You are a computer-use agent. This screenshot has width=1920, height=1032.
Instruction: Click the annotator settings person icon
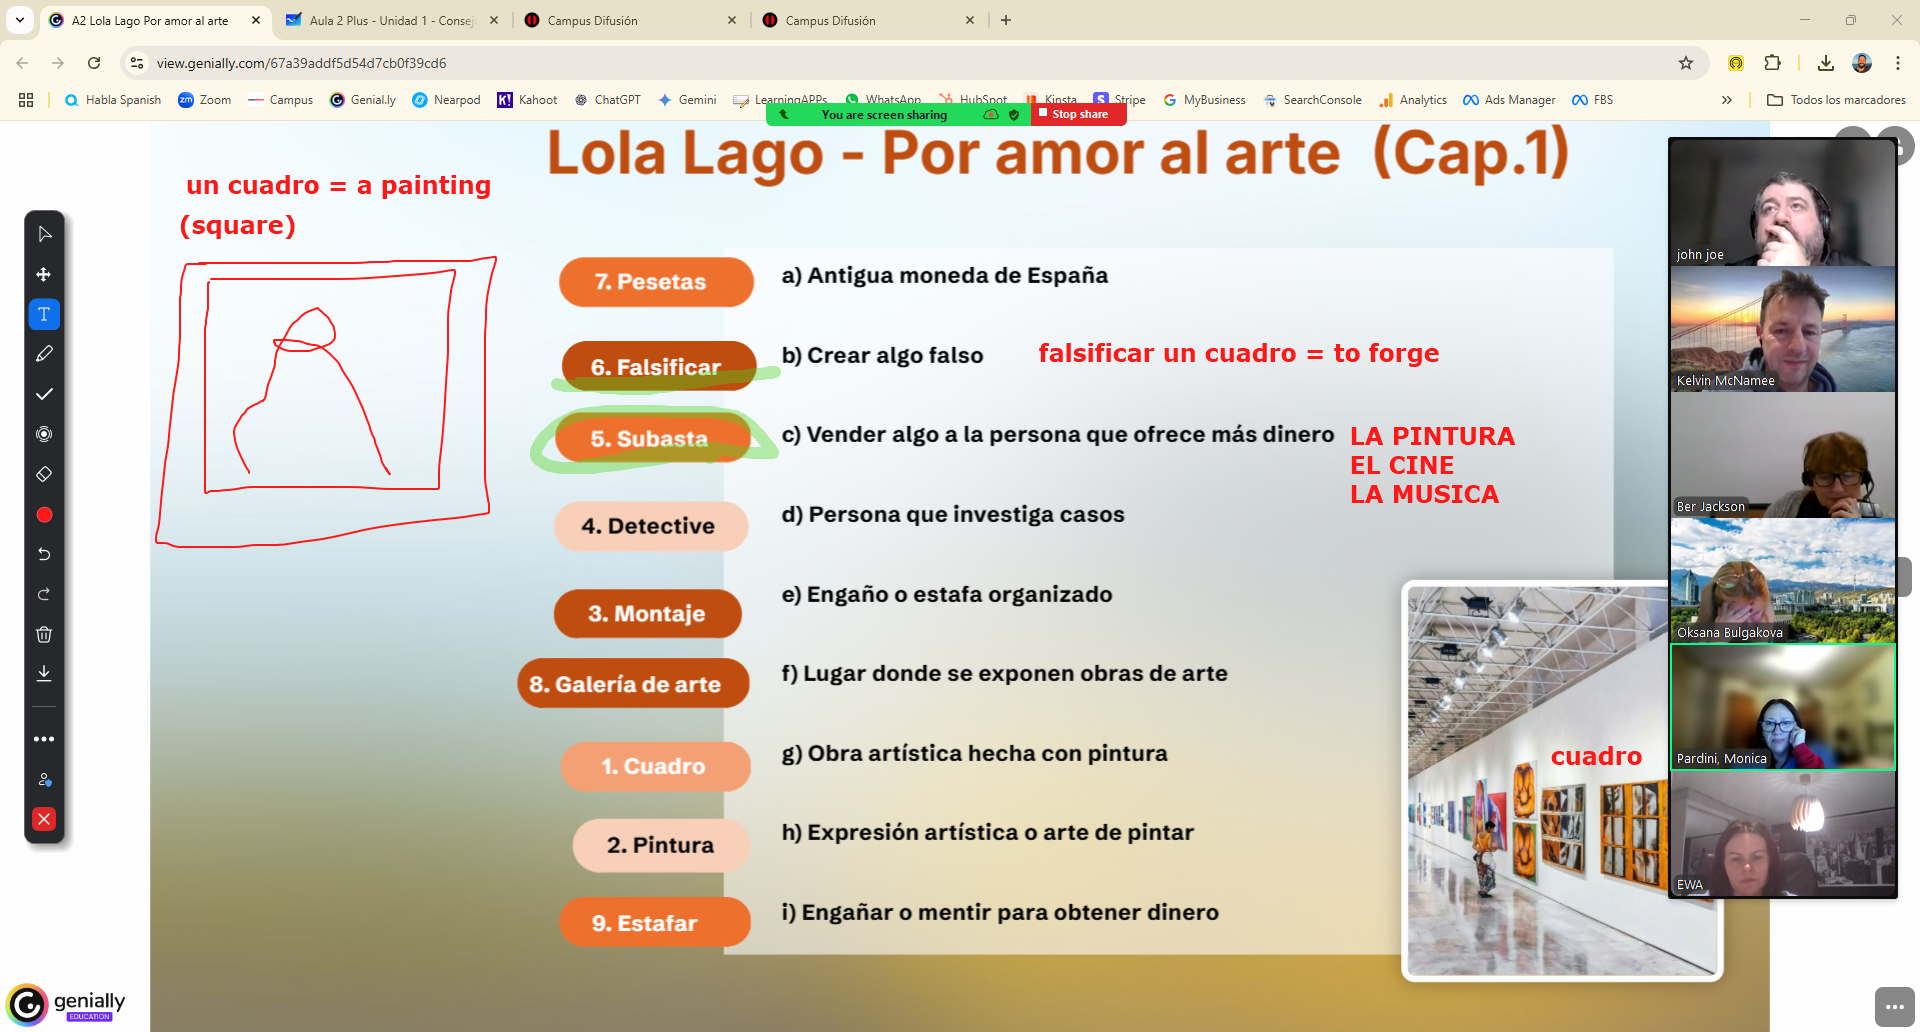pyautogui.click(x=44, y=779)
